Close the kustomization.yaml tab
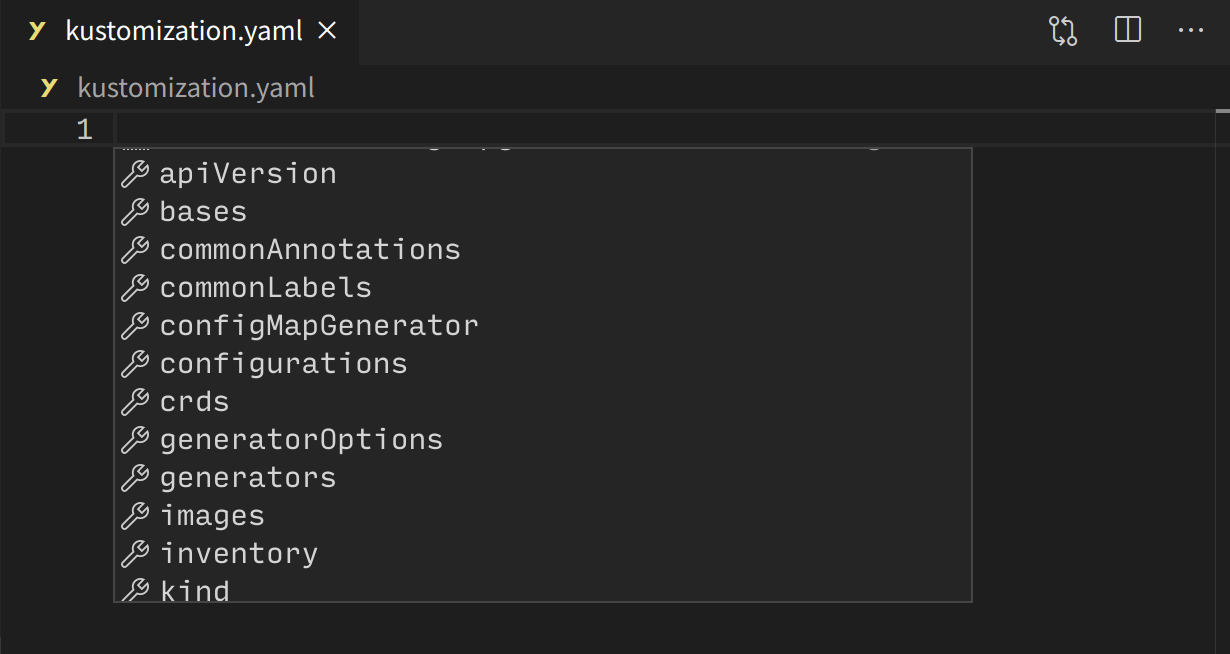 (x=326, y=31)
